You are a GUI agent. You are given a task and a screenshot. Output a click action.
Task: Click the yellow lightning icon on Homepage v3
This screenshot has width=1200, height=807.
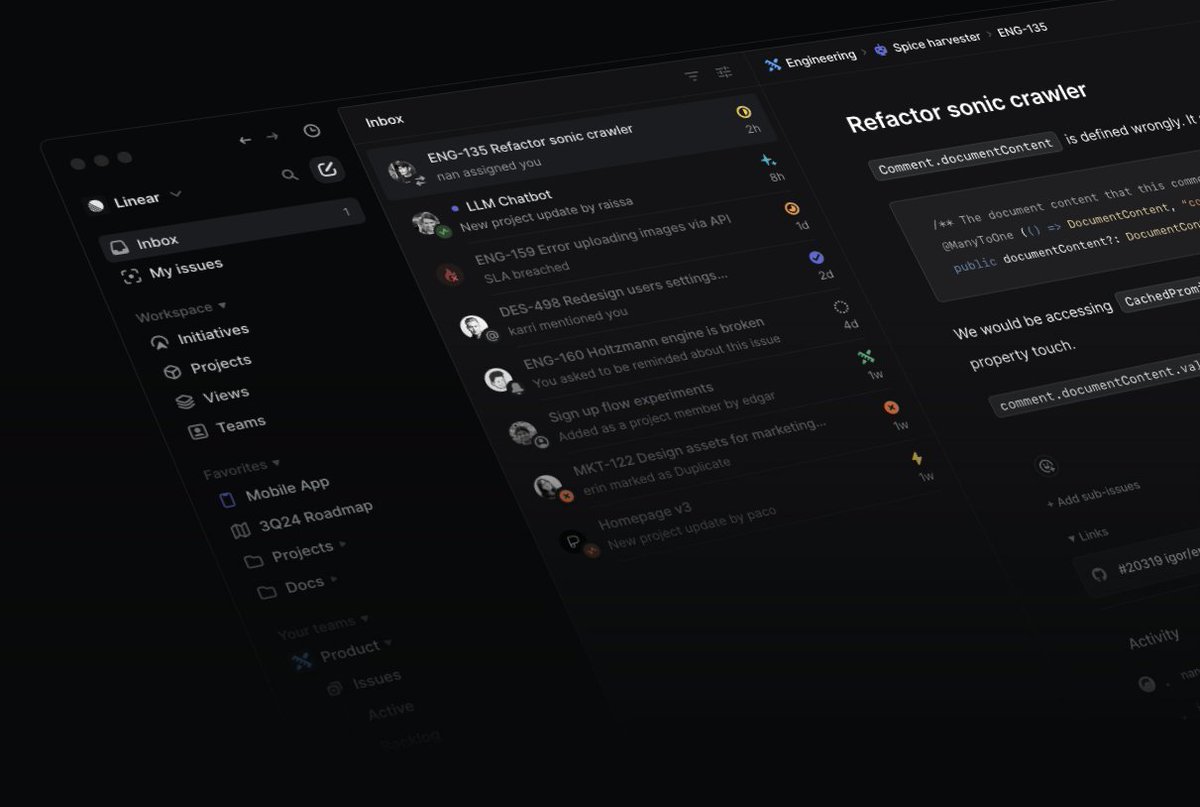[917, 458]
